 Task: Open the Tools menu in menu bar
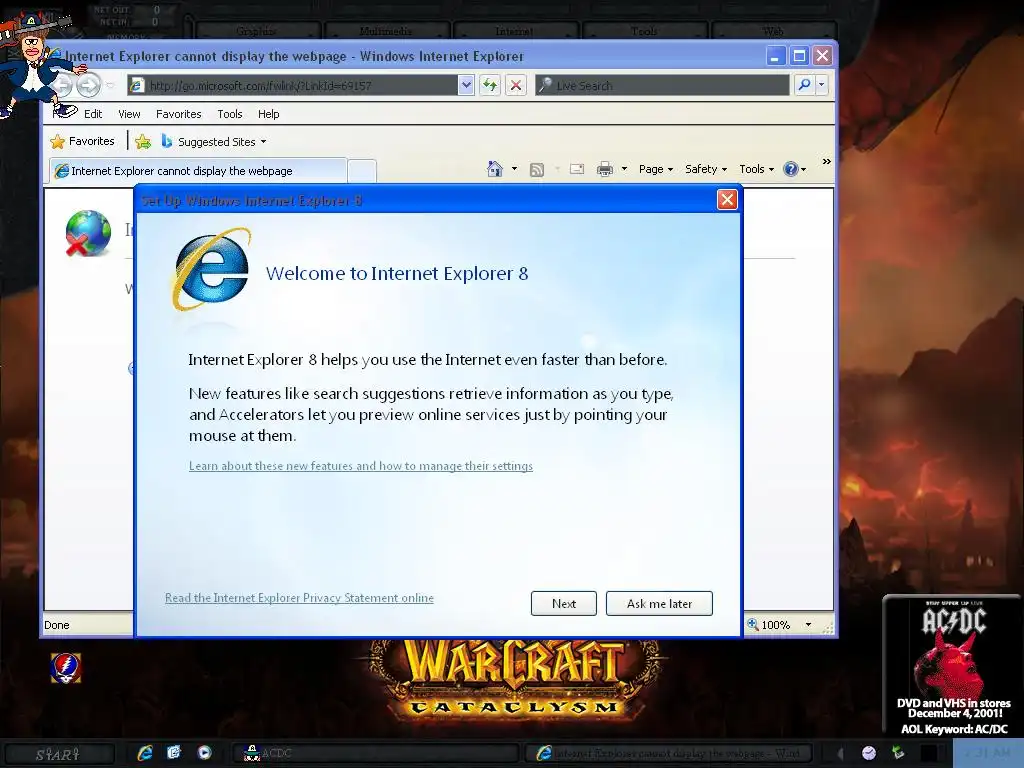coord(230,114)
